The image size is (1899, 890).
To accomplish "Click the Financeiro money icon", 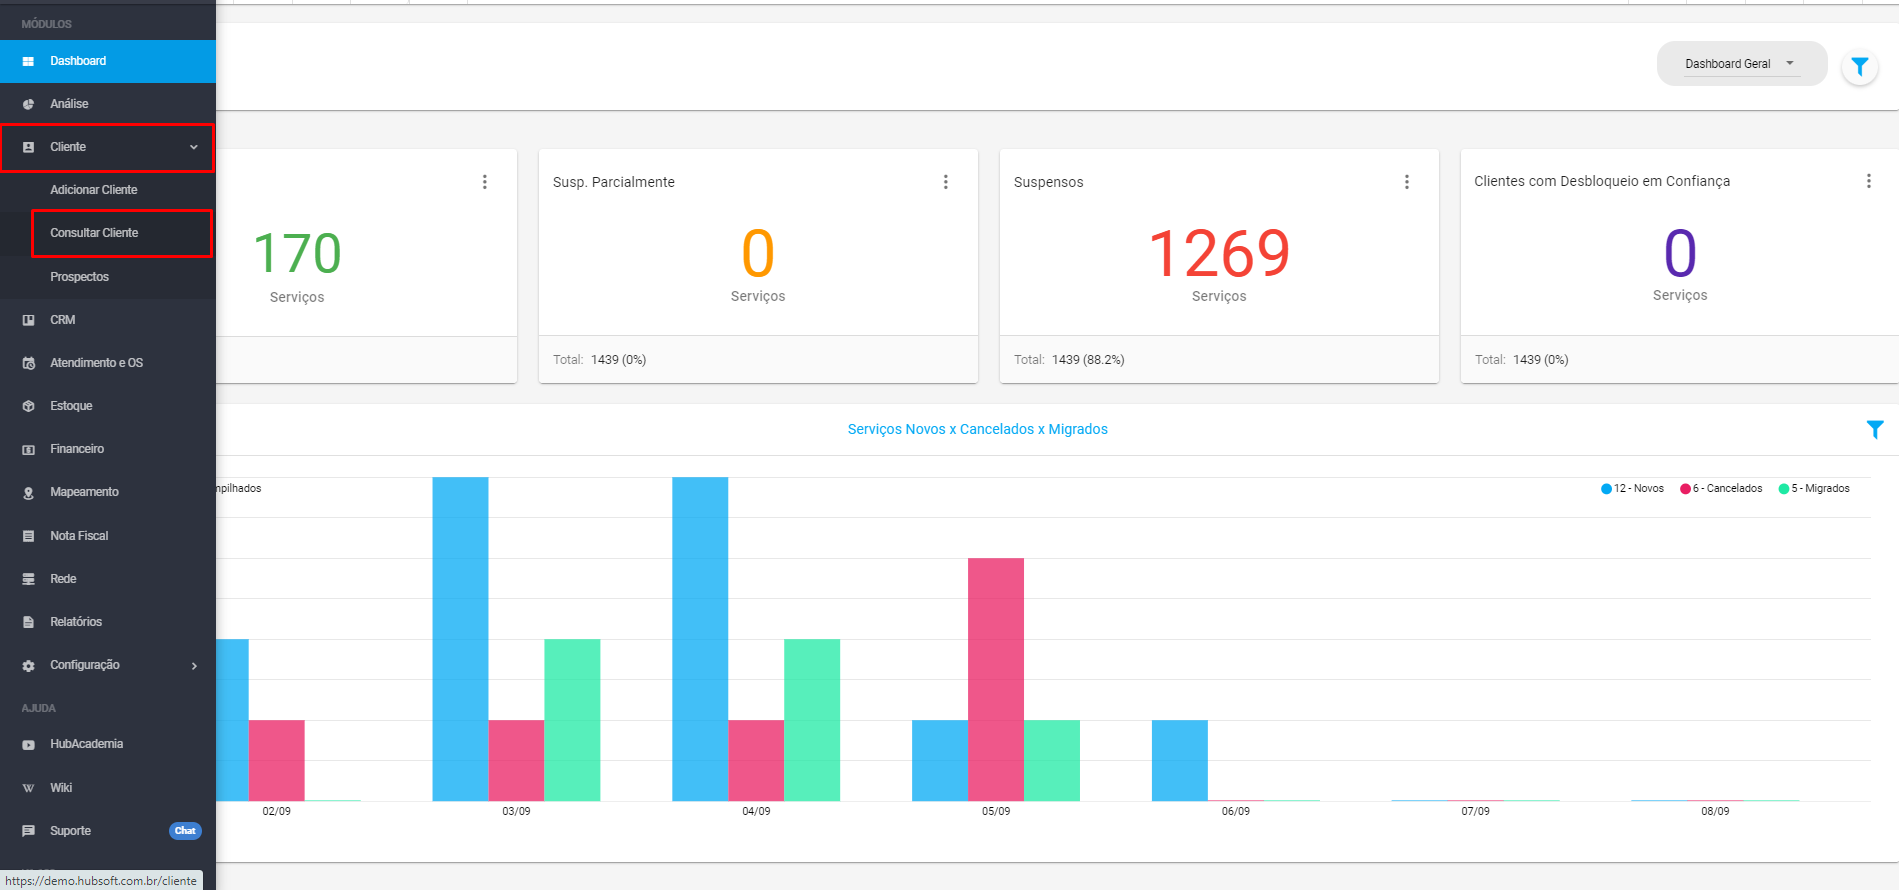I will (x=28, y=449).
